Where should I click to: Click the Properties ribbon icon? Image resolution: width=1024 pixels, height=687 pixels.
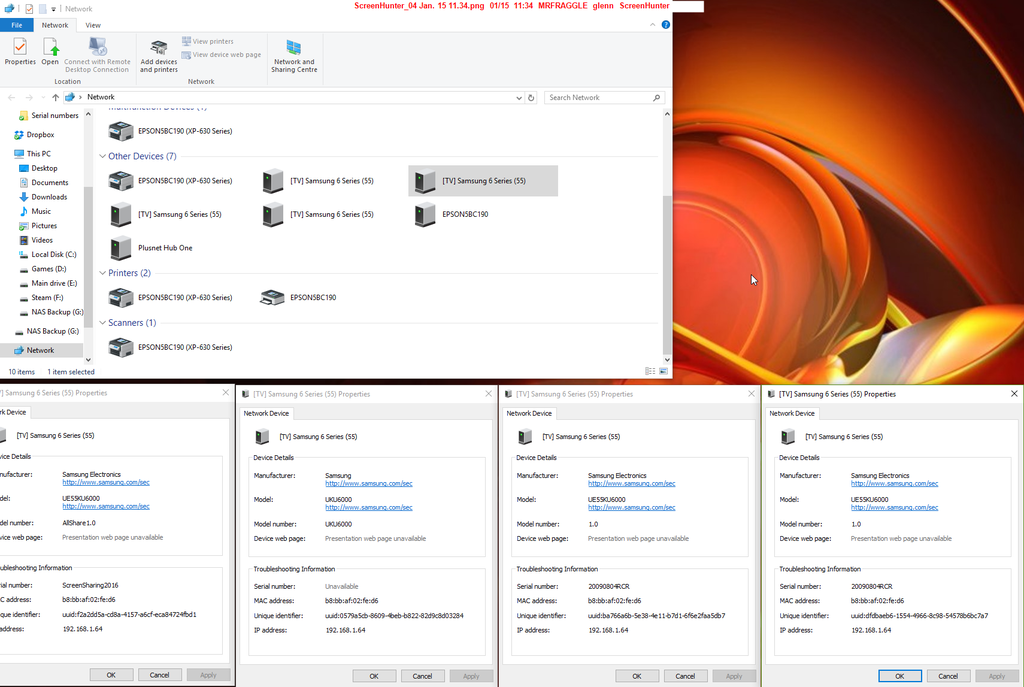click(20, 52)
